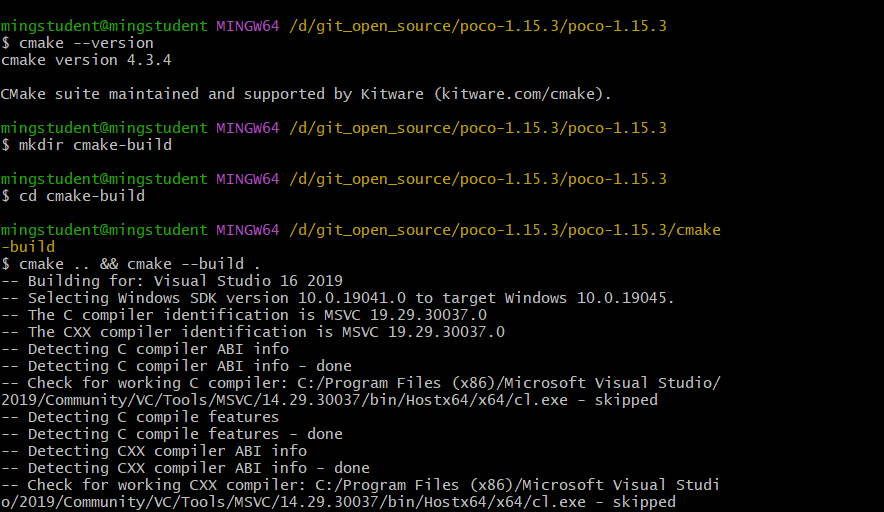Click the first mingstudent@mingstudent prompt text

104,27
